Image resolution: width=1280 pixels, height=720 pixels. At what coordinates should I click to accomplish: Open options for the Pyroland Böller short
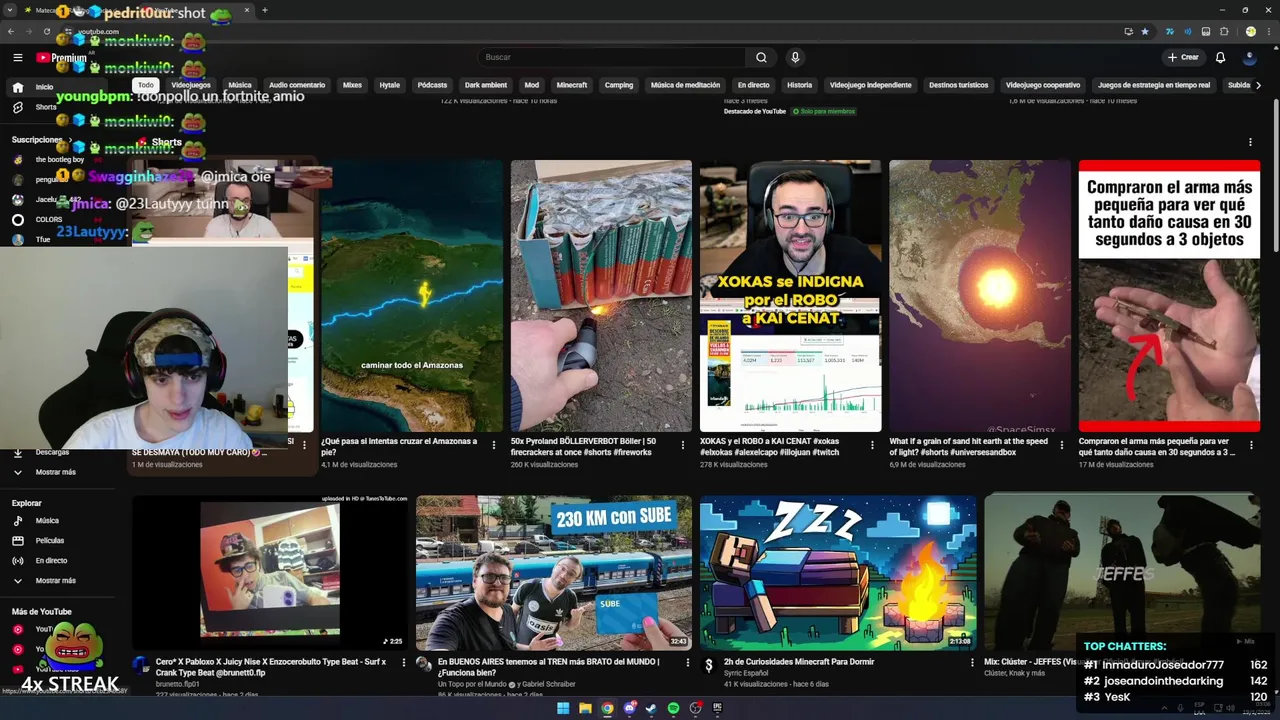click(683, 446)
